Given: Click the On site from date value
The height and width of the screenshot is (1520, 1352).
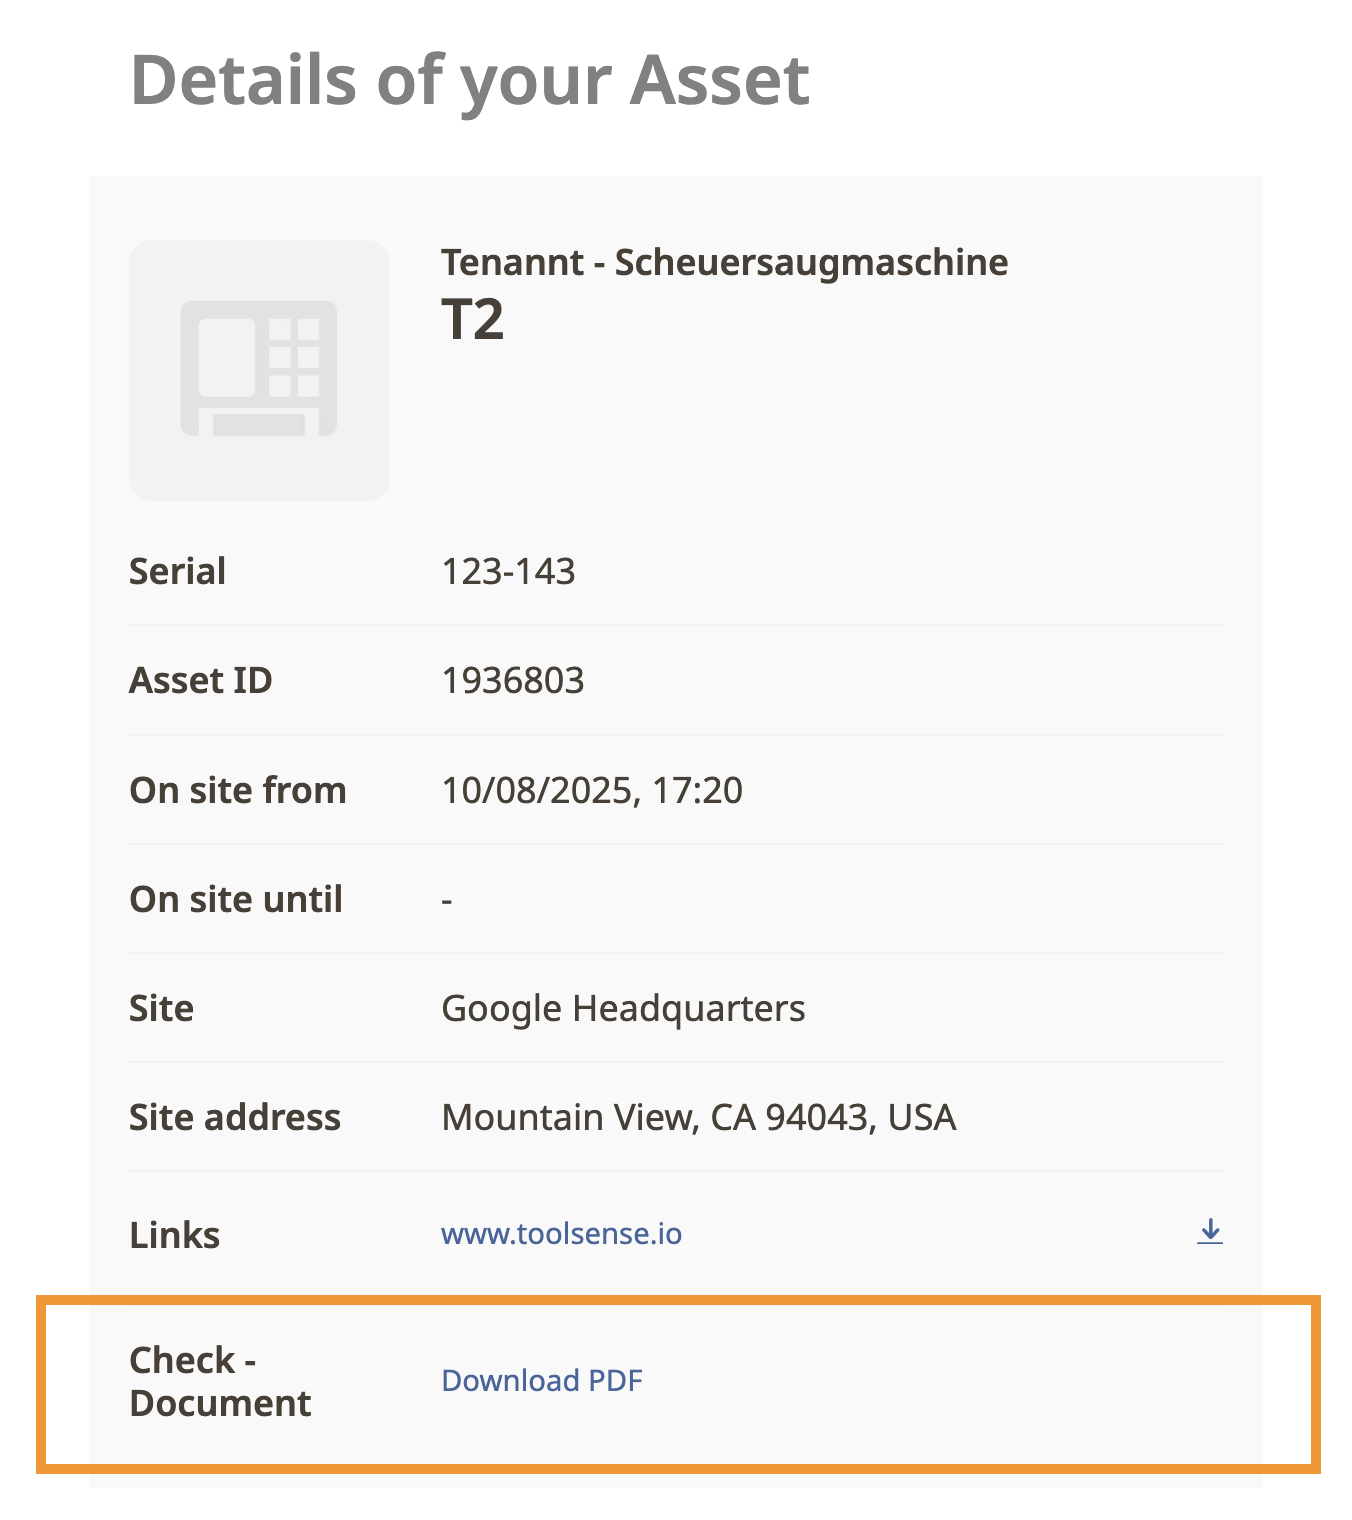Looking at the screenshot, I should (x=592, y=790).
